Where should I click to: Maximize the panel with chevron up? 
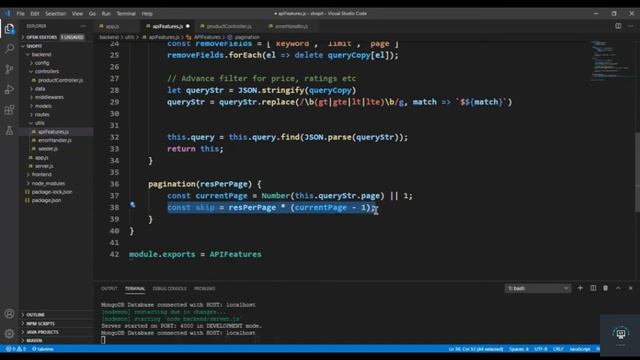618,288
